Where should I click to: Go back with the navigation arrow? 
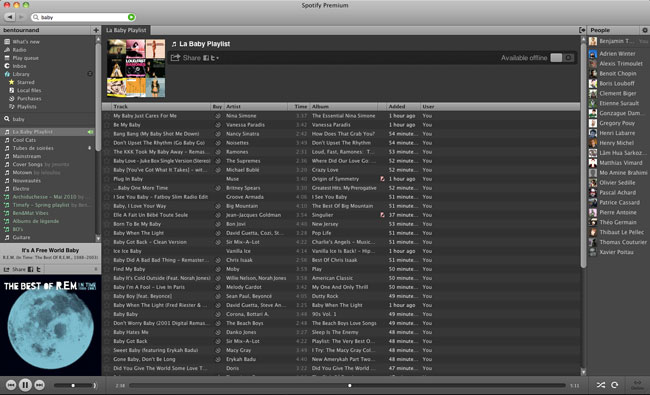pyautogui.click(x=10, y=17)
